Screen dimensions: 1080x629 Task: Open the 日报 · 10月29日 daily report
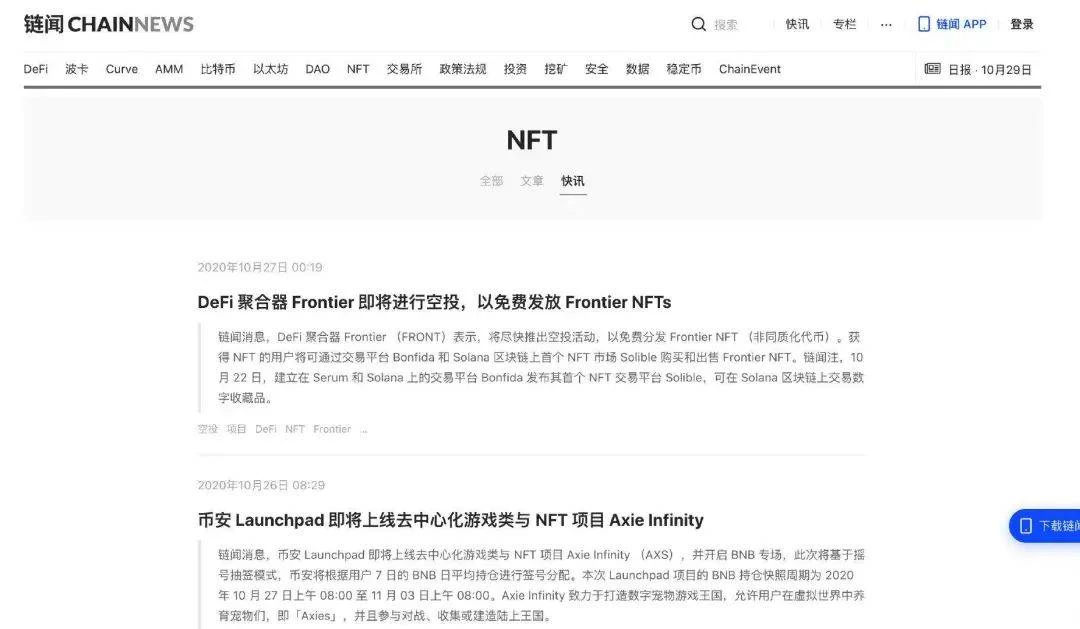978,70
